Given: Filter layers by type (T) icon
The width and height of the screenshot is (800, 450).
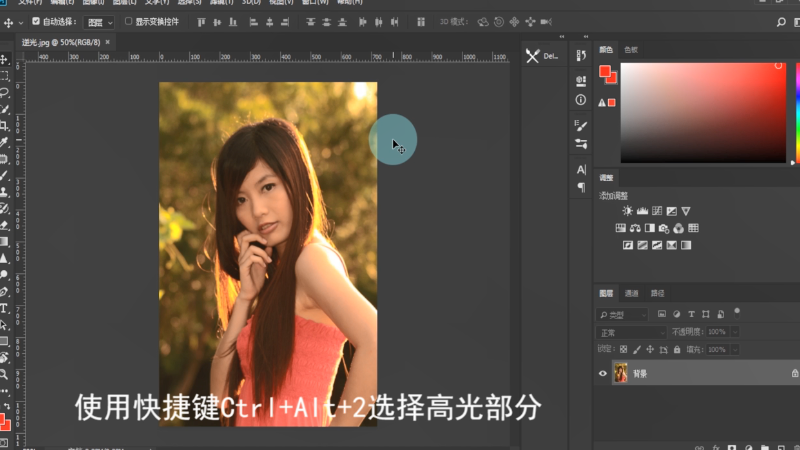Looking at the screenshot, I should point(691,314).
